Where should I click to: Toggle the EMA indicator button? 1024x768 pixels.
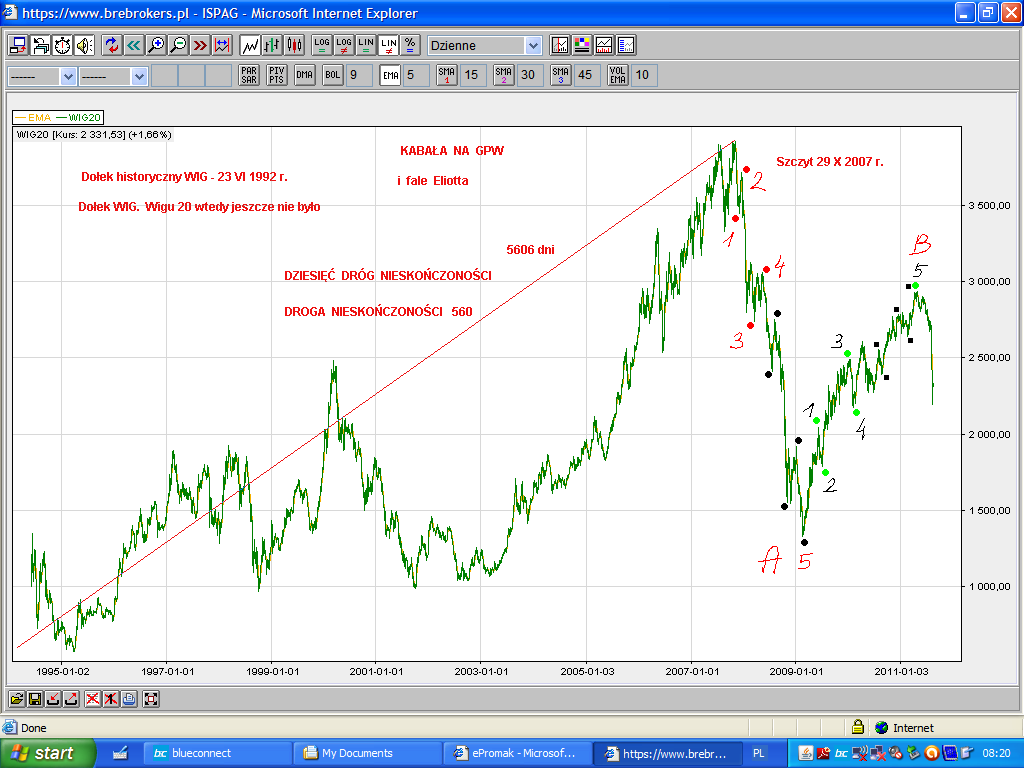[x=391, y=75]
